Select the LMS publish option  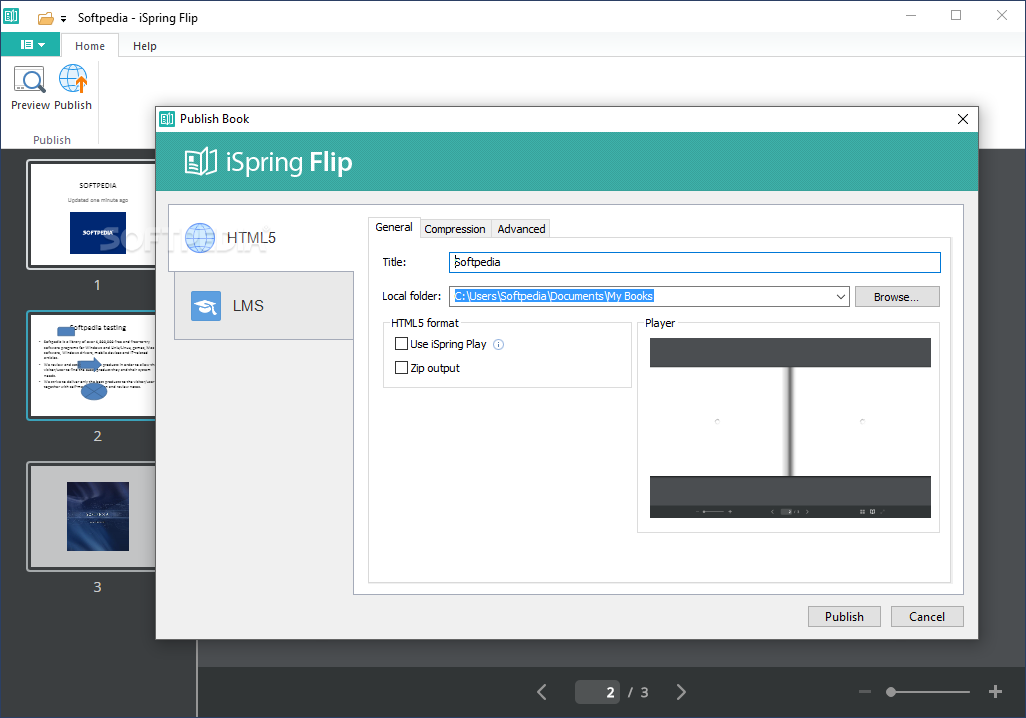click(x=264, y=306)
